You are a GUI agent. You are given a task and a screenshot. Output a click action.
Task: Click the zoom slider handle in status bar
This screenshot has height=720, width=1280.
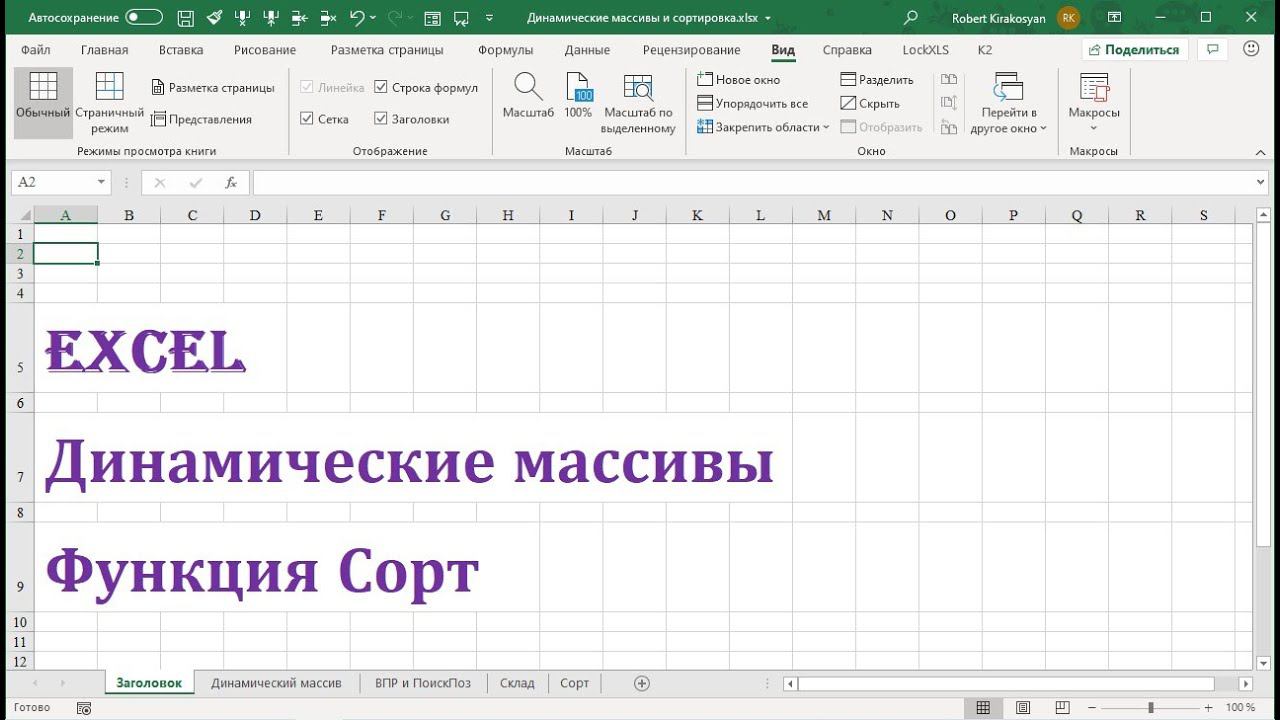(1150, 708)
